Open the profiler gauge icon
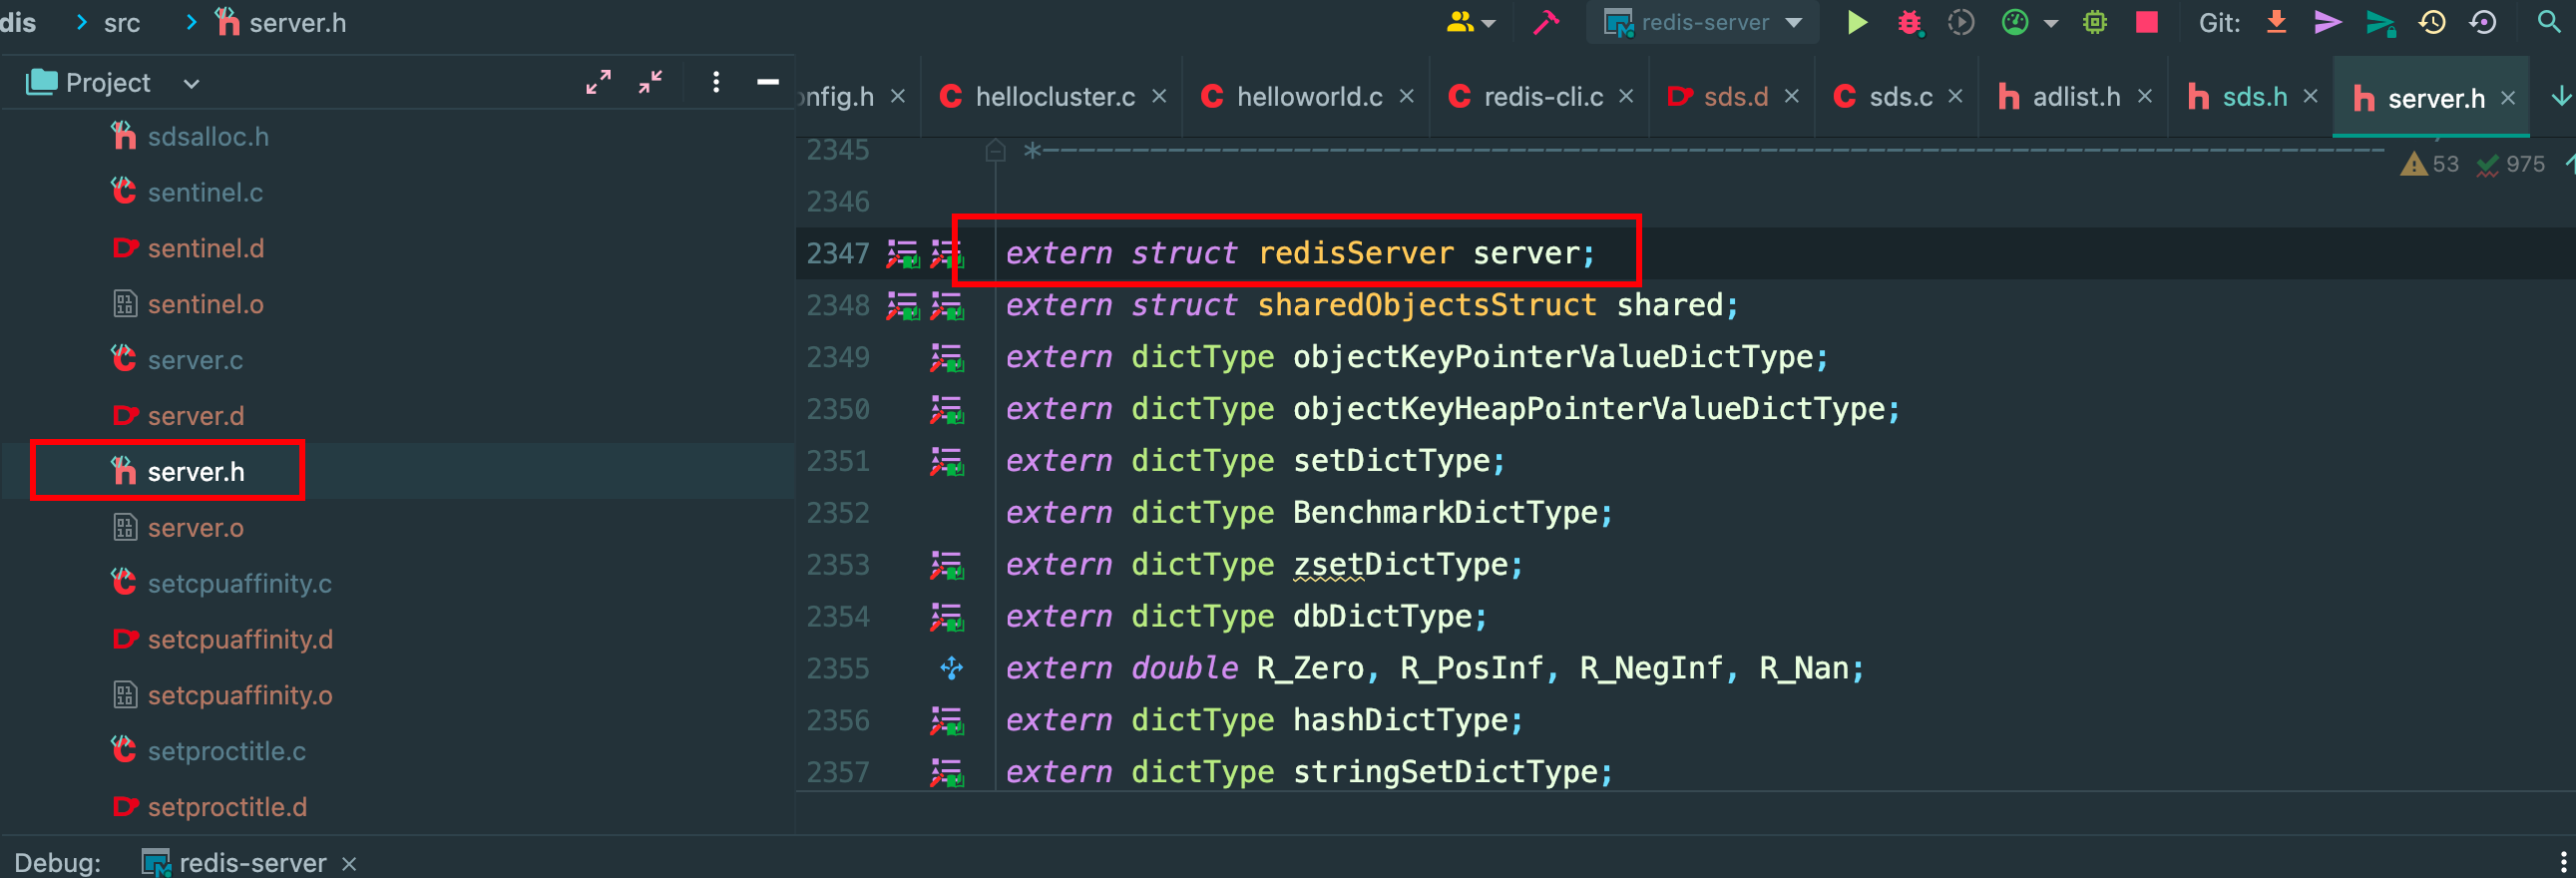Viewport: 2576px width, 878px height. pos(2015,22)
